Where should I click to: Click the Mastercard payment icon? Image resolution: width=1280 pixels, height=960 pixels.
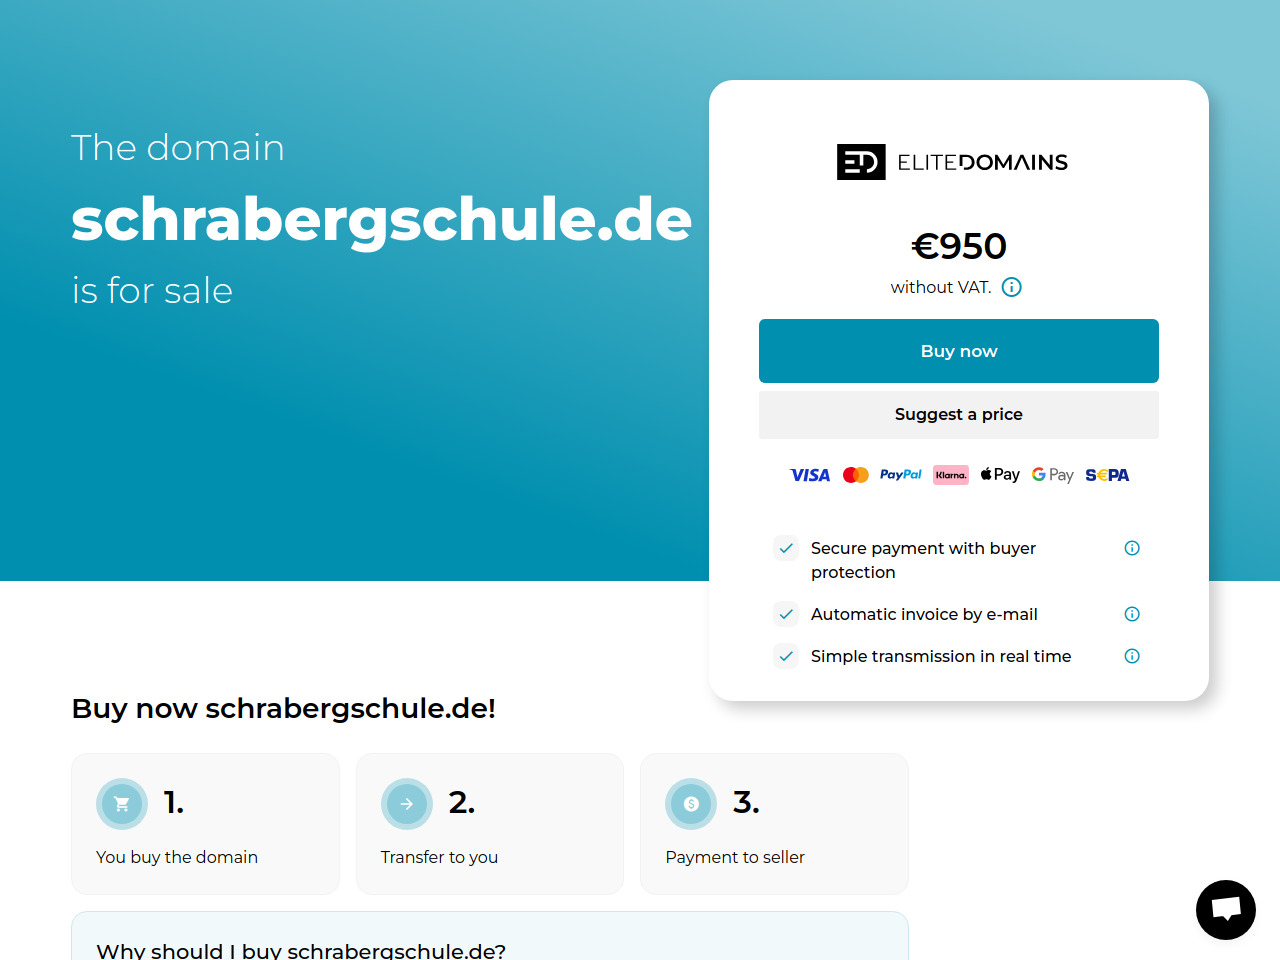[856, 475]
